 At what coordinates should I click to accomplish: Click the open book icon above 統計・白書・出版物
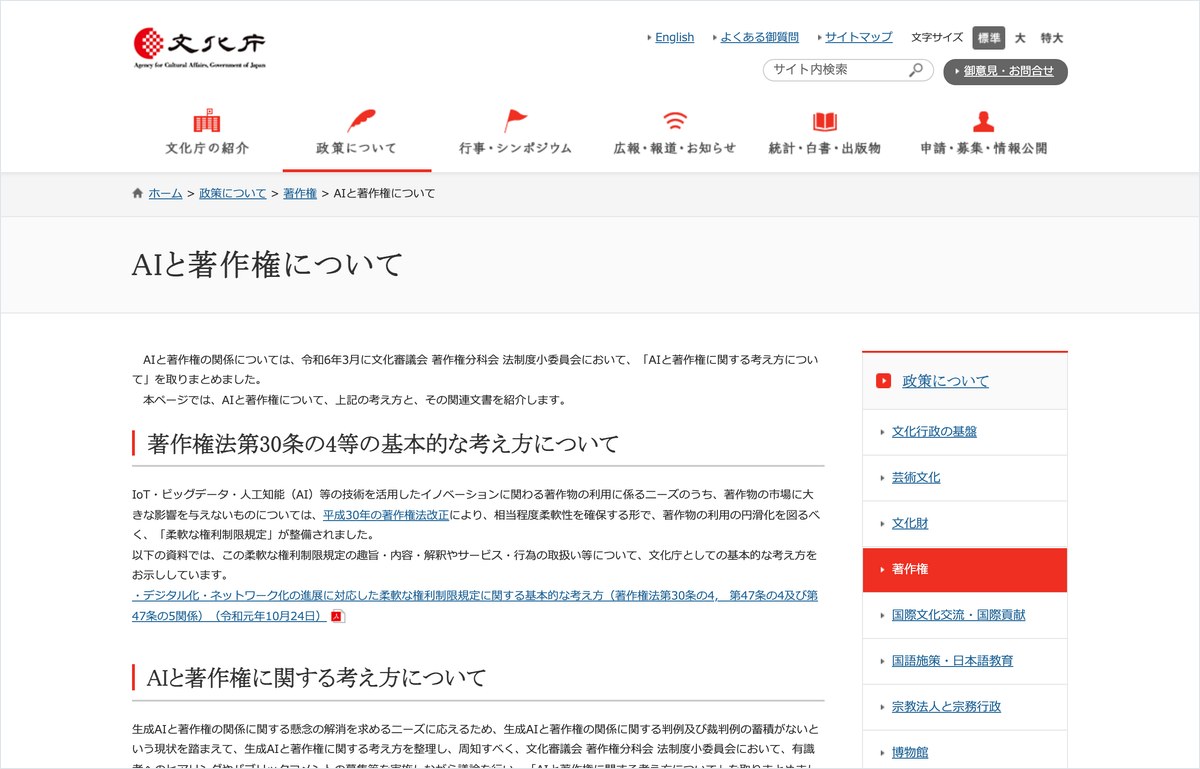[x=825, y=121]
